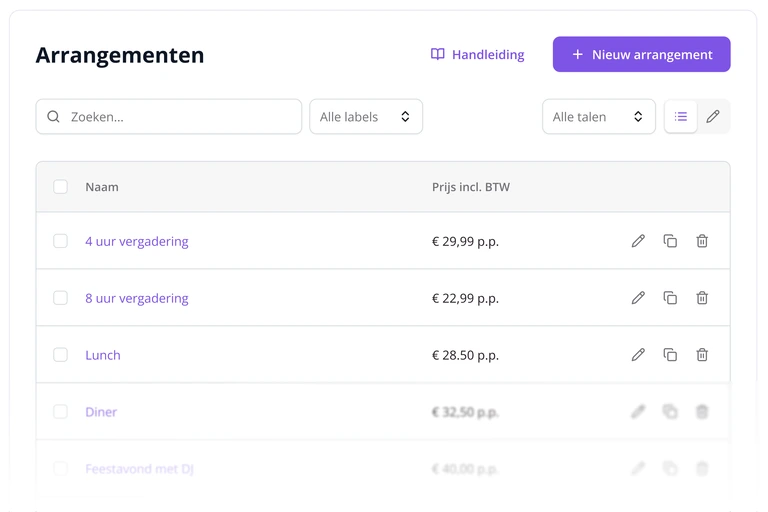The image size is (768, 512).
Task: Edit the 8 uur vergadering row
Action: pyautogui.click(x=638, y=298)
